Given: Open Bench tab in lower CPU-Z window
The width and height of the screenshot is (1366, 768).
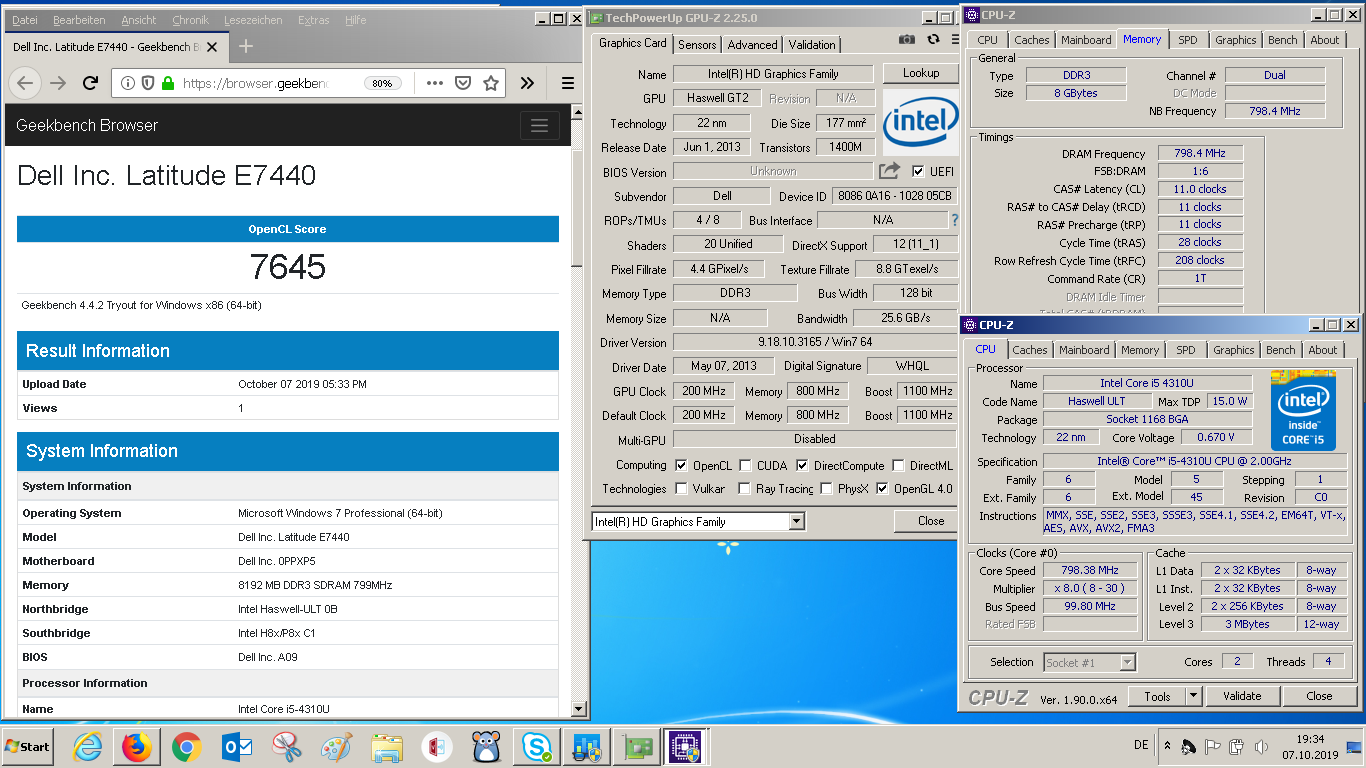Looking at the screenshot, I should [1280, 350].
